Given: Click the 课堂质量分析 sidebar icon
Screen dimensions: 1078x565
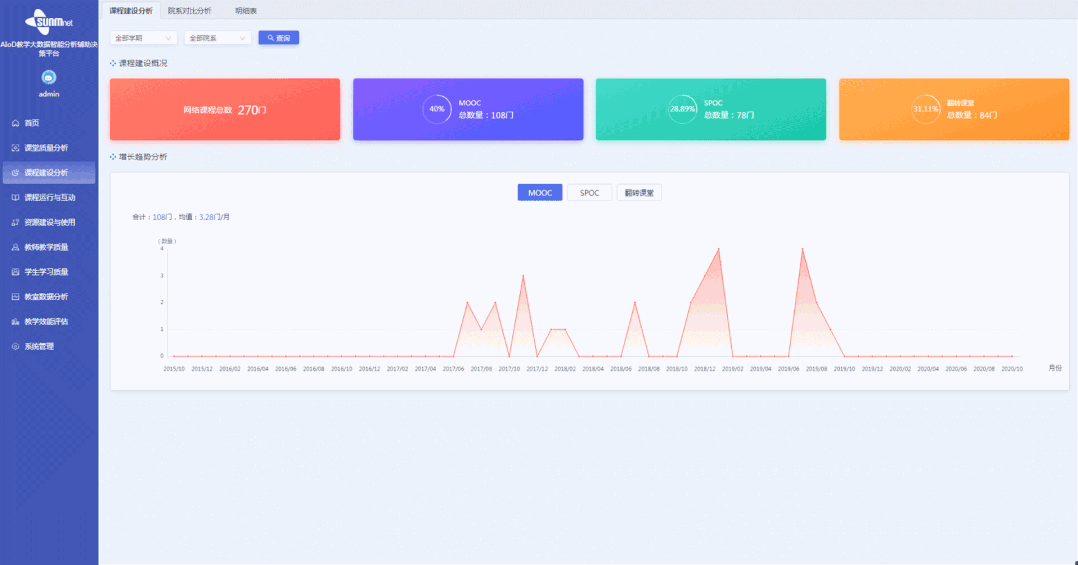Looking at the screenshot, I should click(15, 148).
